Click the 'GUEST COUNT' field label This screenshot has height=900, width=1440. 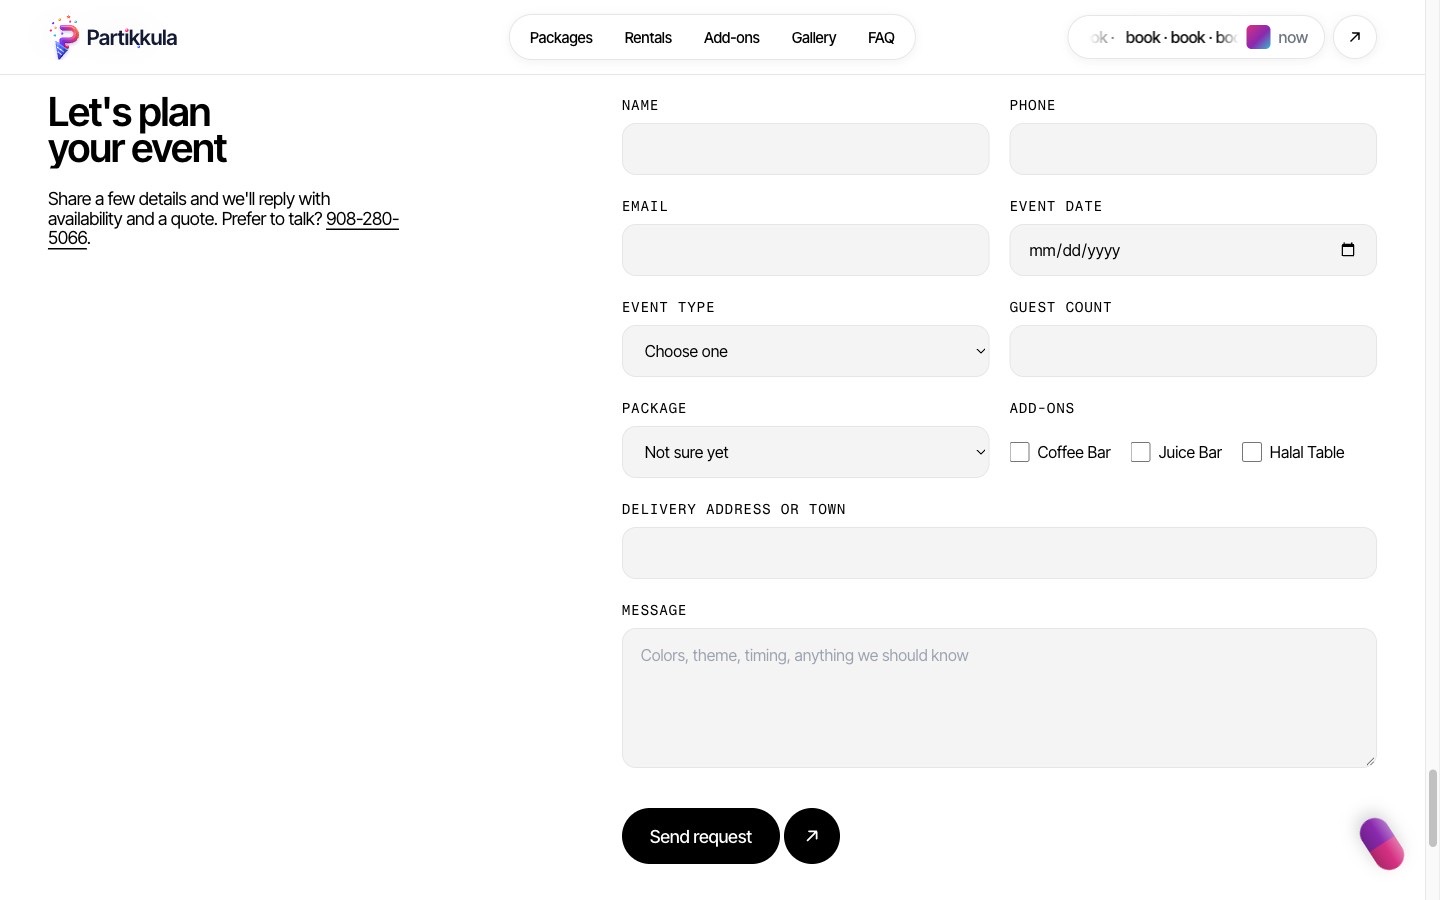[1061, 307]
